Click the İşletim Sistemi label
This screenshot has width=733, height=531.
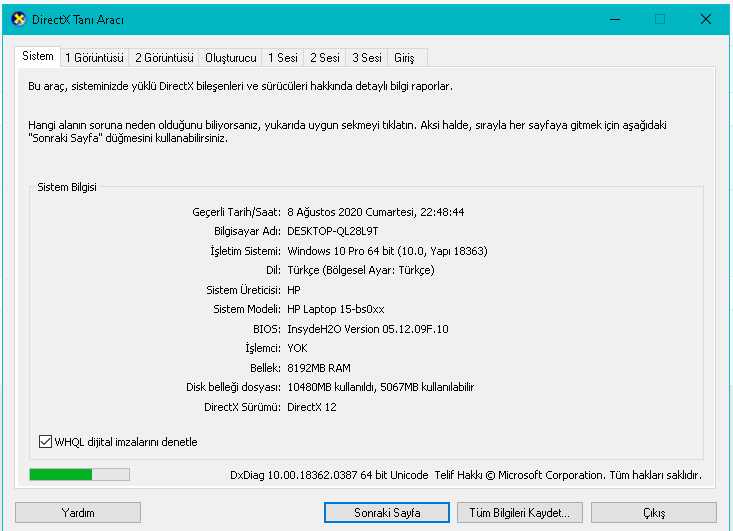(x=245, y=251)
